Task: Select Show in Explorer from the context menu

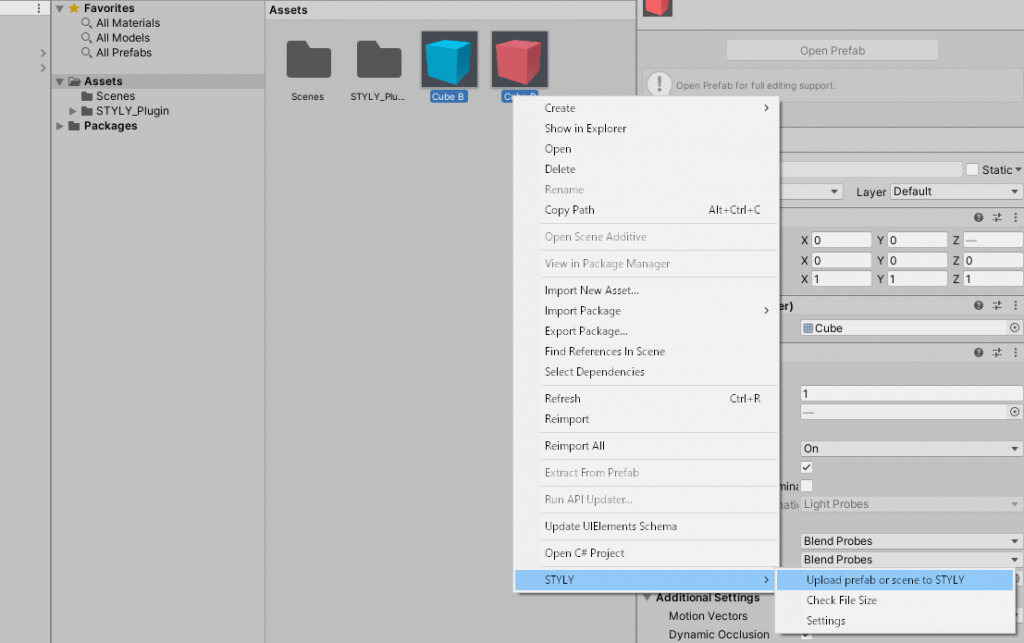Action: click(586, 128)
